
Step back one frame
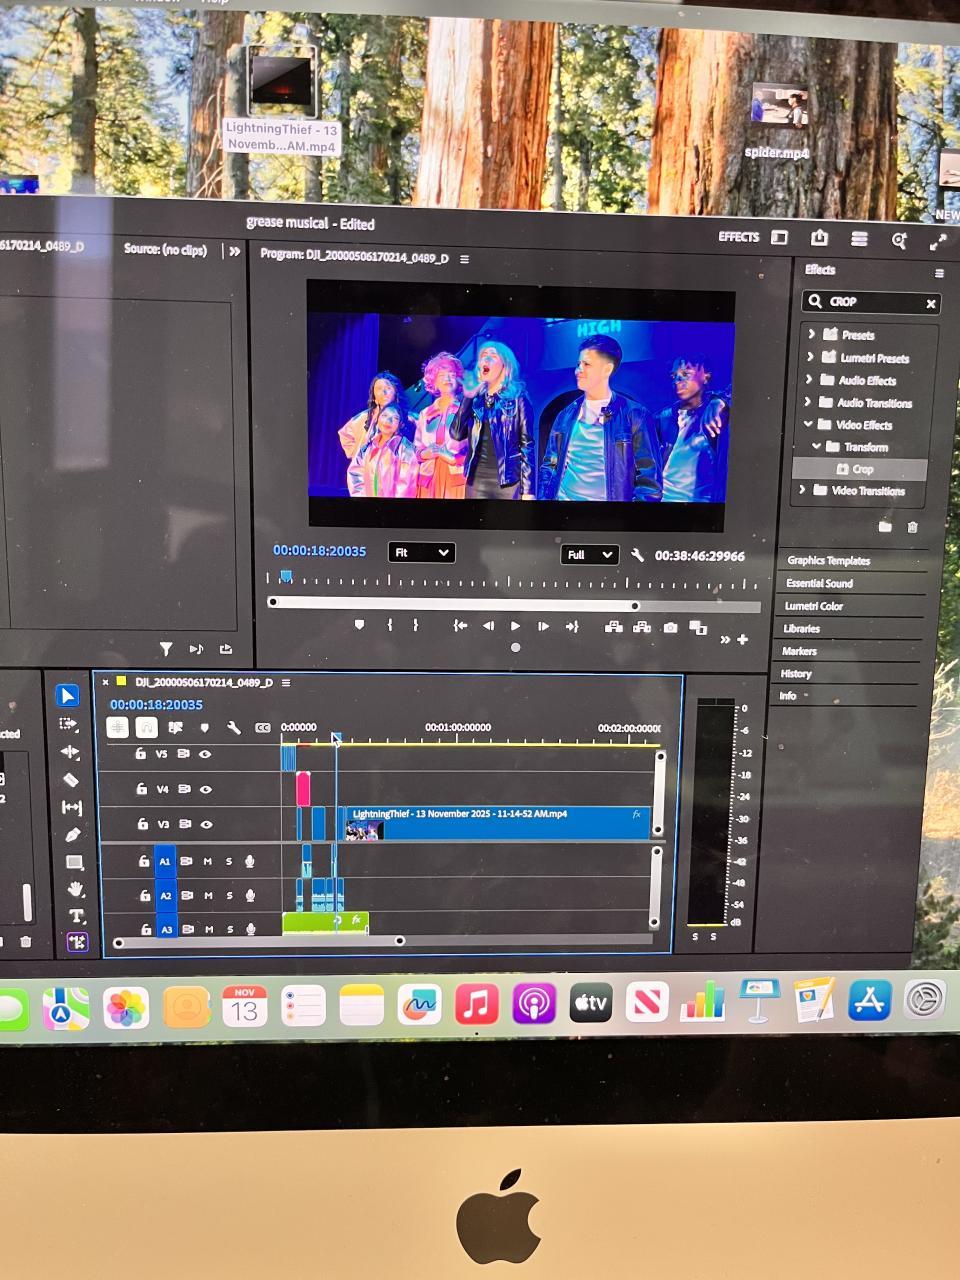pyautogui.click(x=488, y=626)
